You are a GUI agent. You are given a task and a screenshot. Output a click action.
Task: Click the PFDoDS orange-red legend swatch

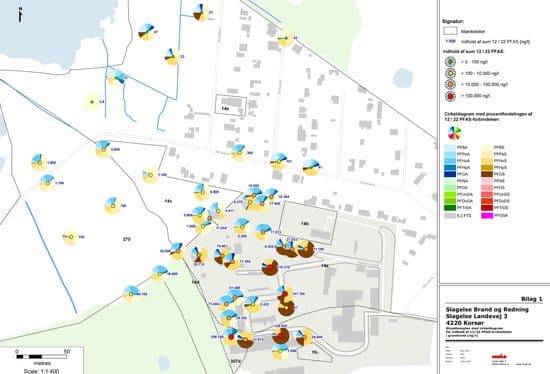pyautogui.click(x=488, y=201)
